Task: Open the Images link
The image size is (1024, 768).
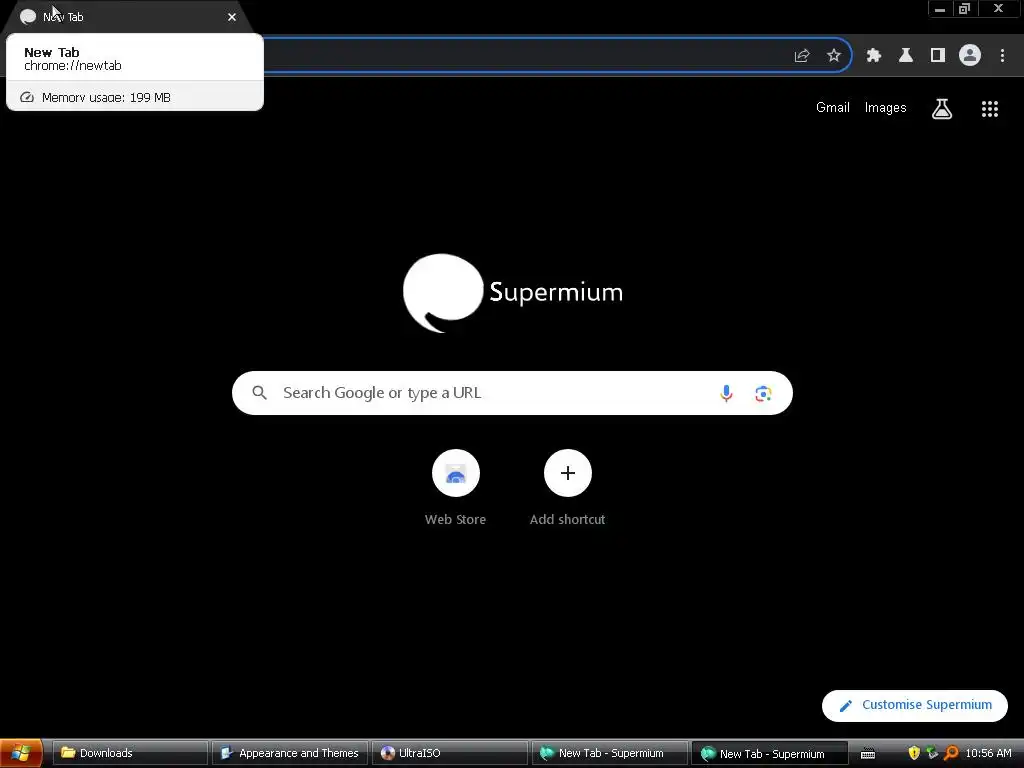Action: click(885, 108)
